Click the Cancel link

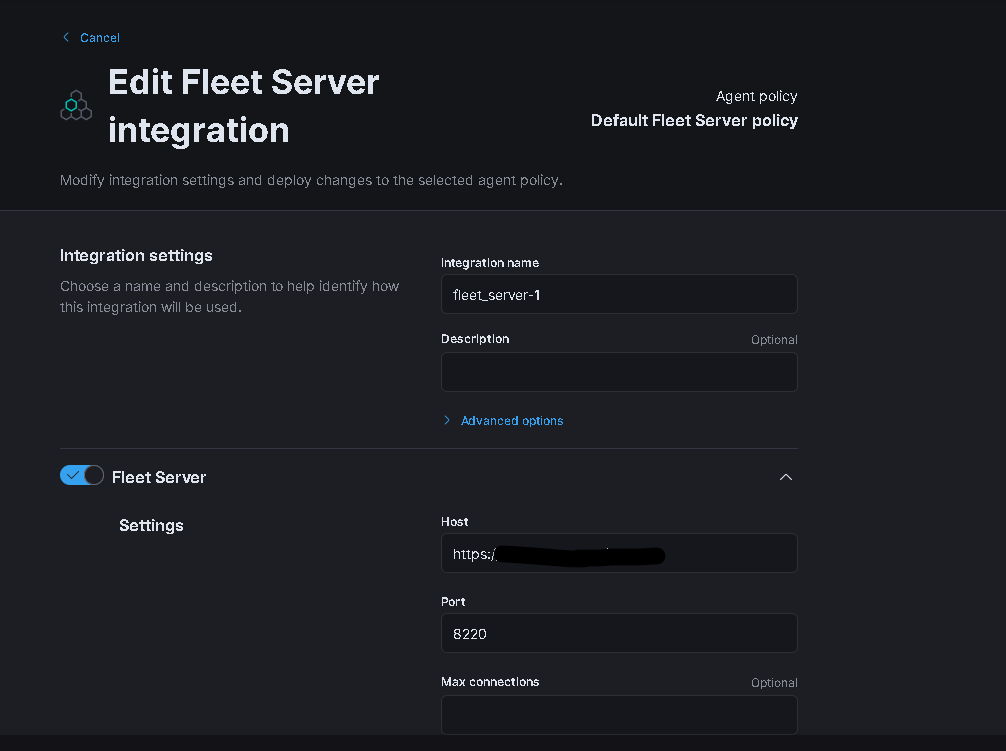point(100,38)
